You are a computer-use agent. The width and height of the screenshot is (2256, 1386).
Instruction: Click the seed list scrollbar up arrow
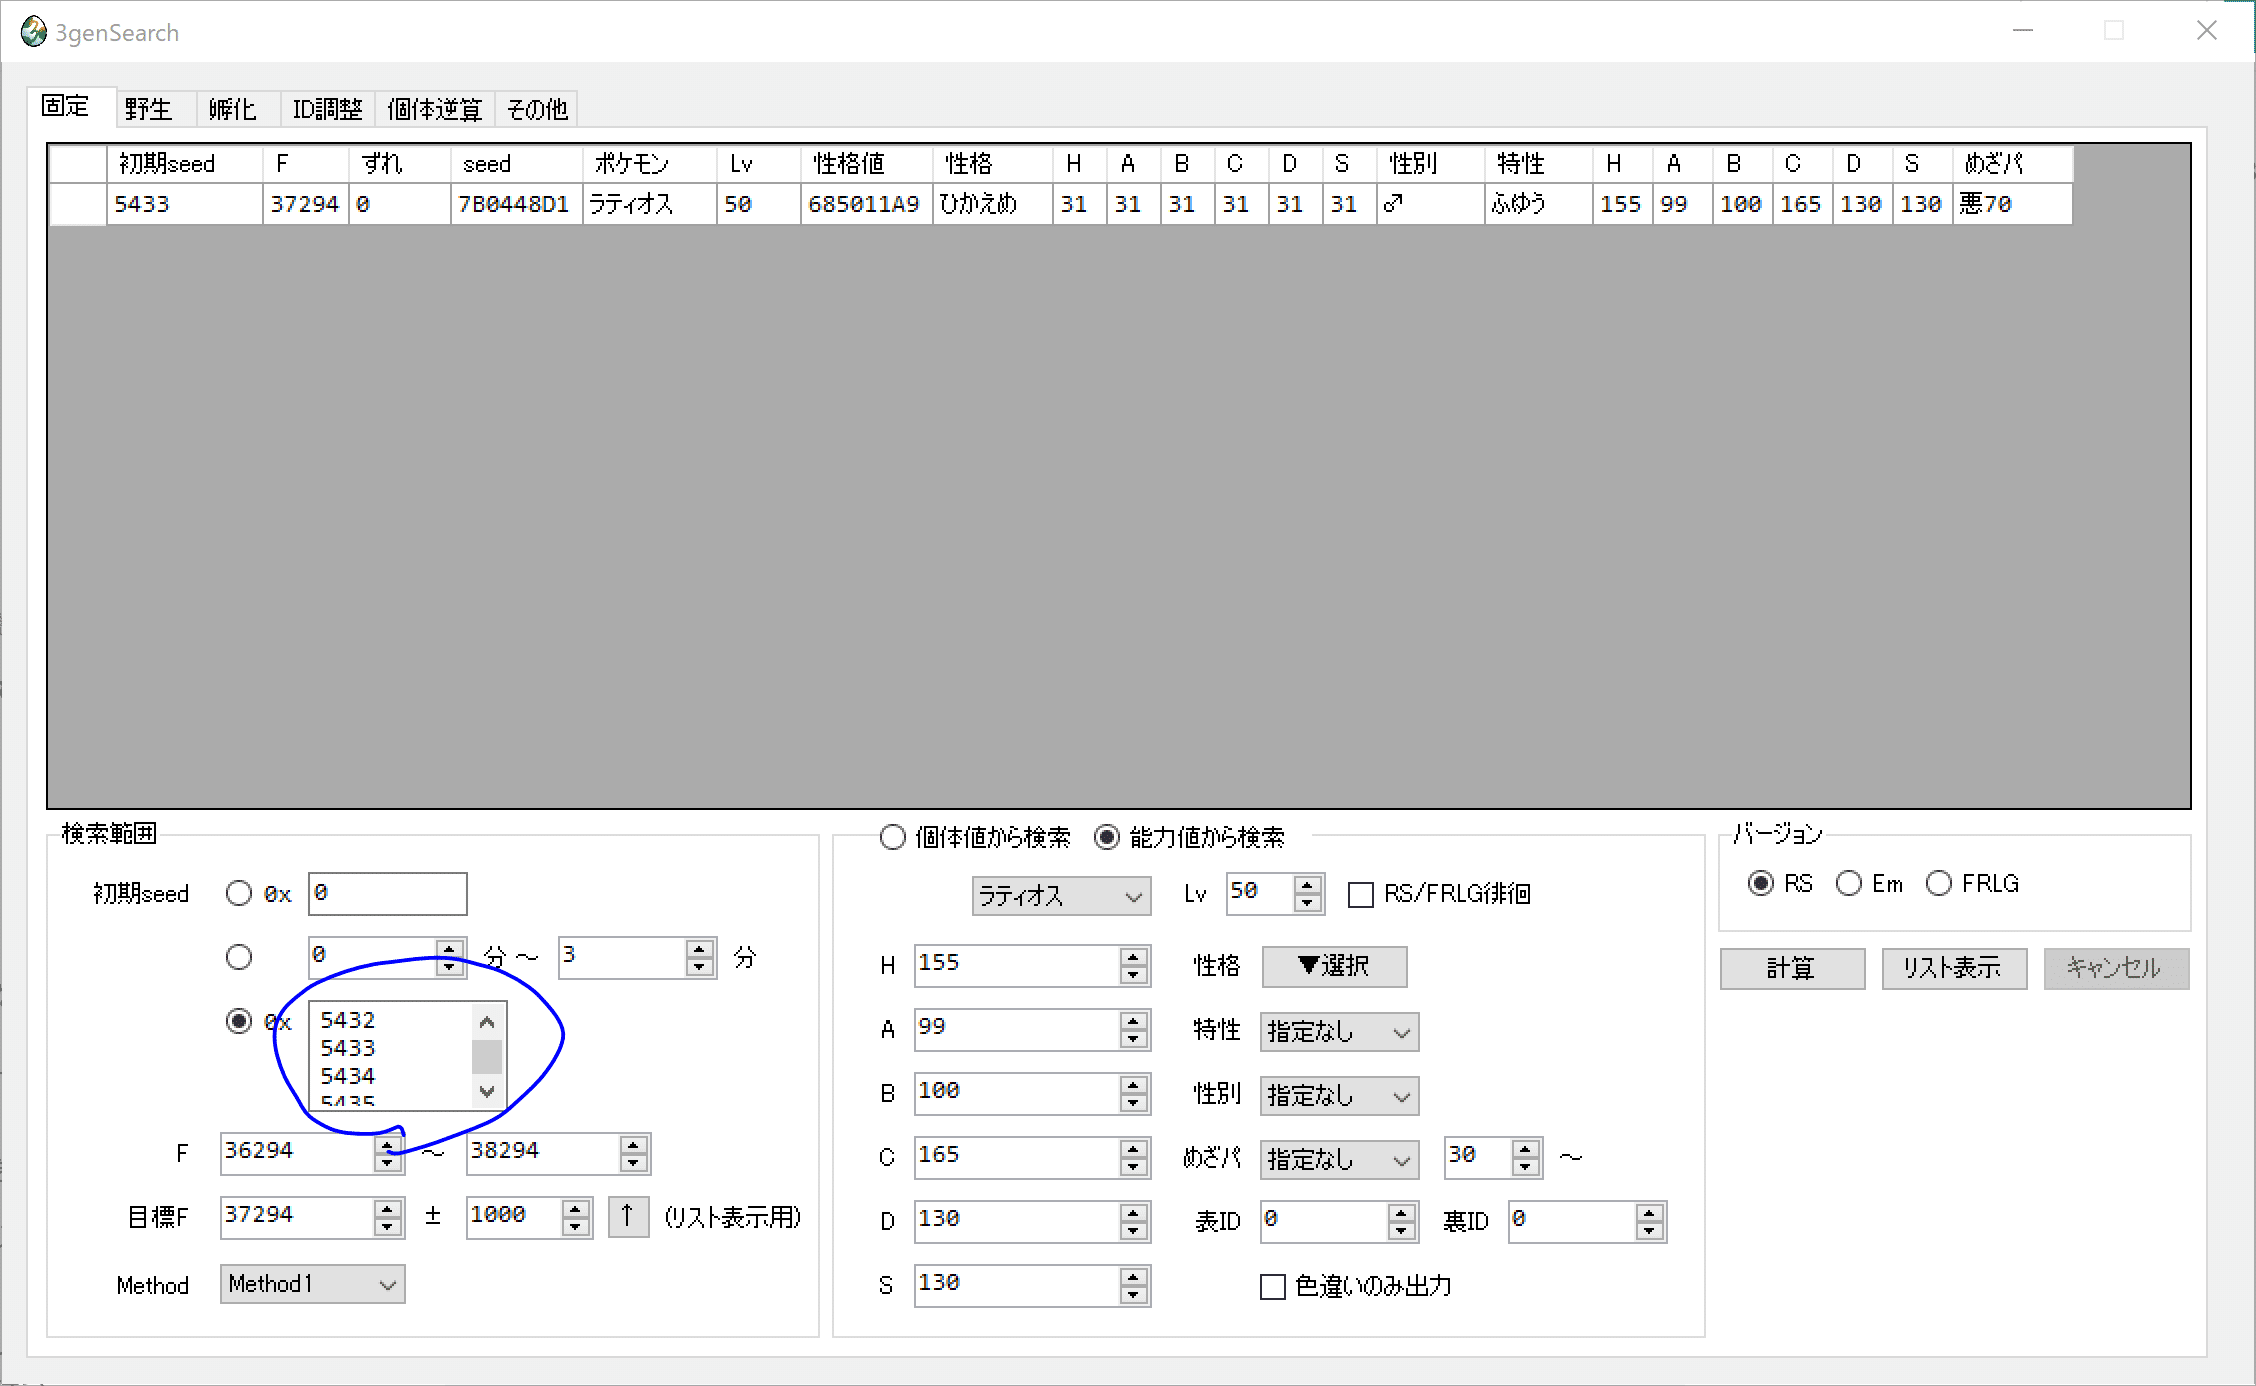[487, 1021]
